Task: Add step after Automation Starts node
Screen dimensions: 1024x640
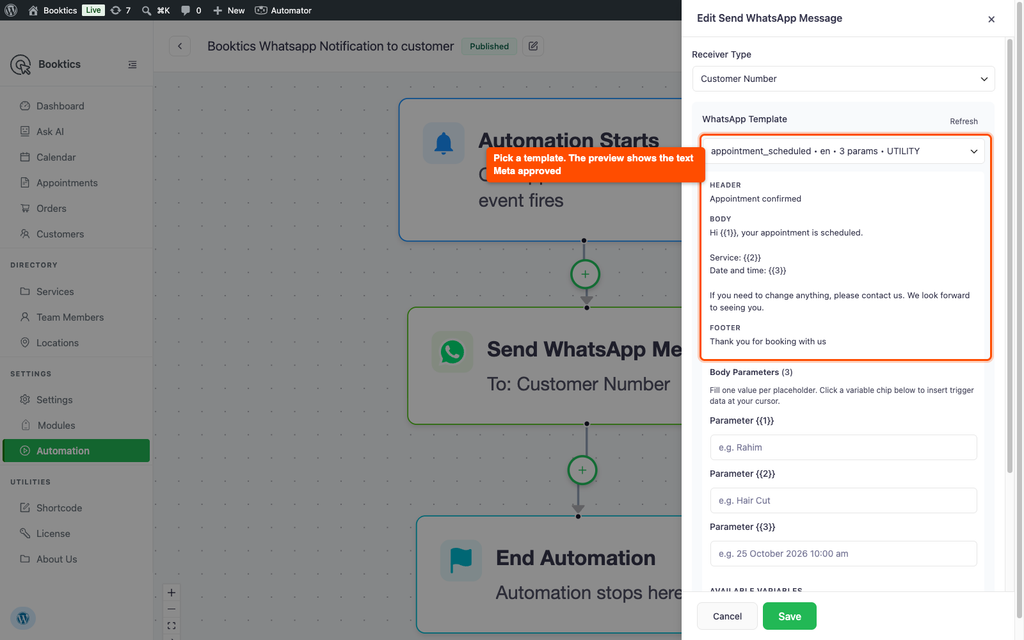Action: click(x=585, y=274)
